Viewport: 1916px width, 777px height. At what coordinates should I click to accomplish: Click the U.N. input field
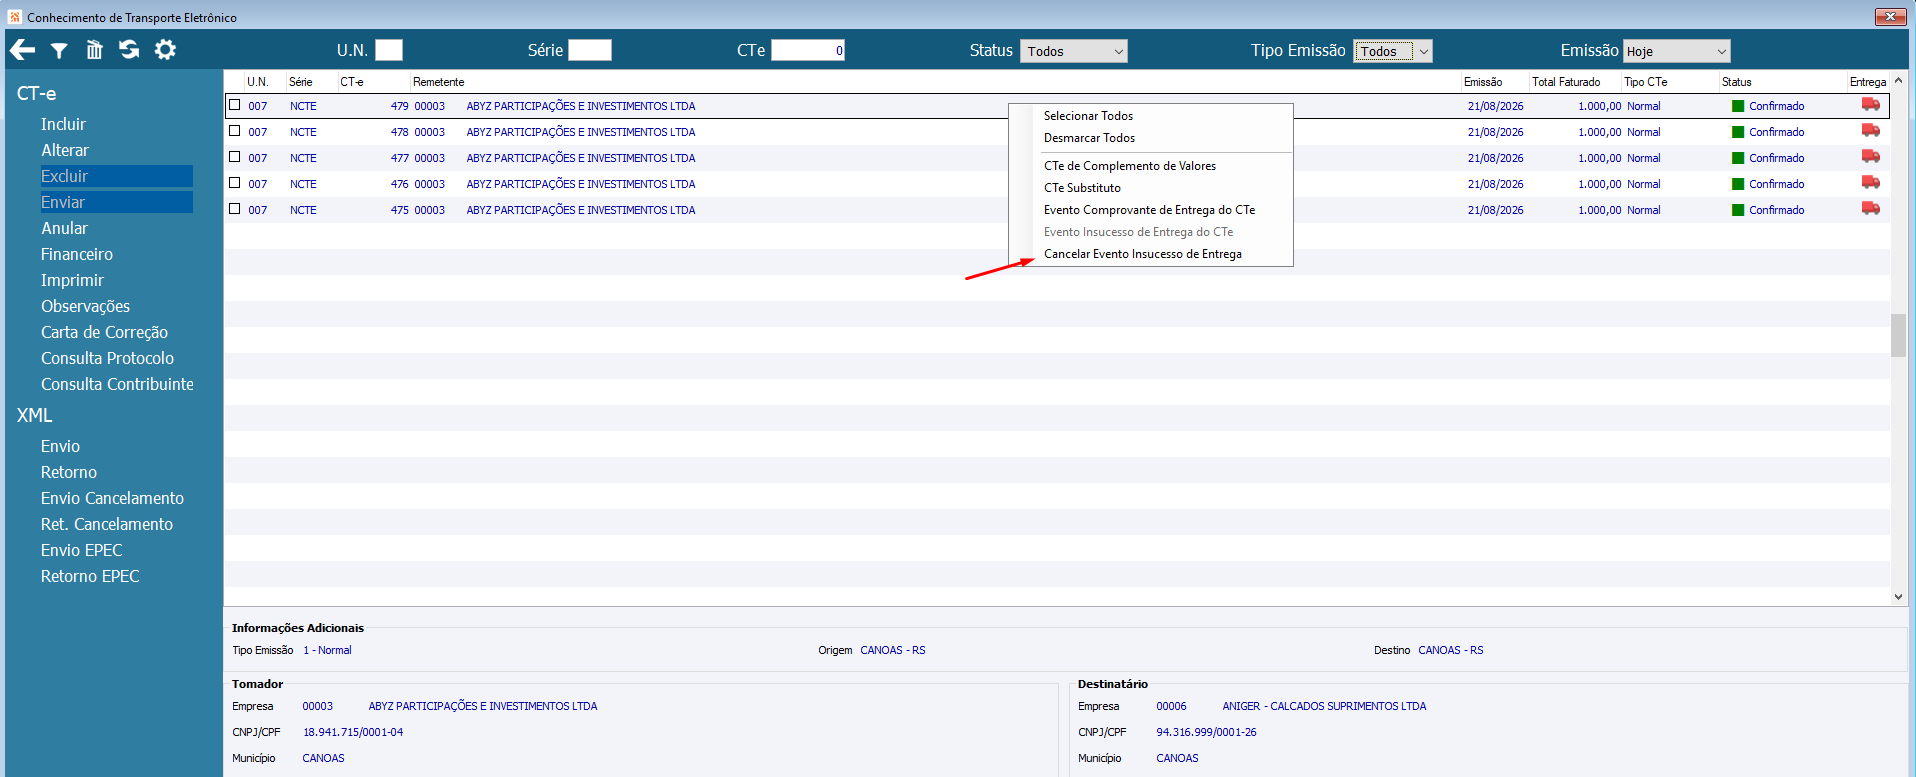389,50
